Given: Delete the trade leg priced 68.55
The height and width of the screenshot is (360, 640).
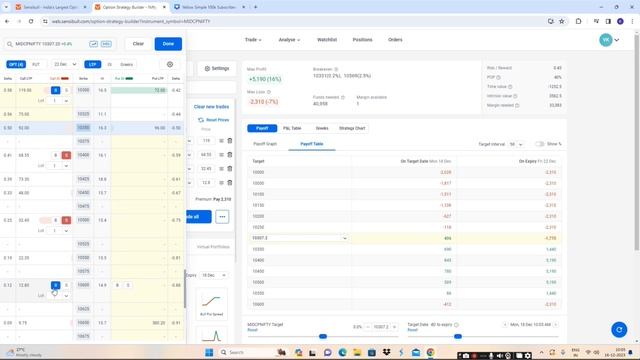Looking at the screenshot, I should point(230,155).
